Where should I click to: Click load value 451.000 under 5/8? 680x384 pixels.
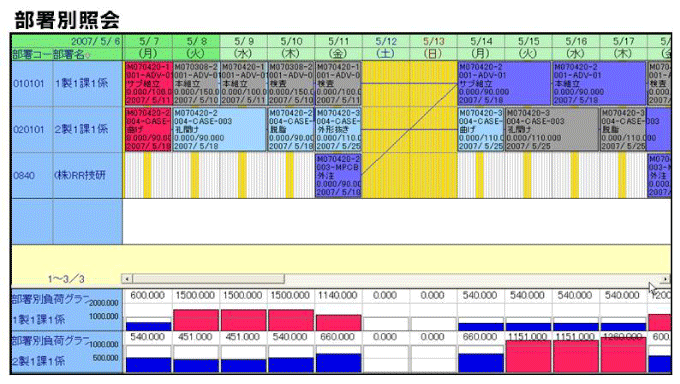coord(195,337)
